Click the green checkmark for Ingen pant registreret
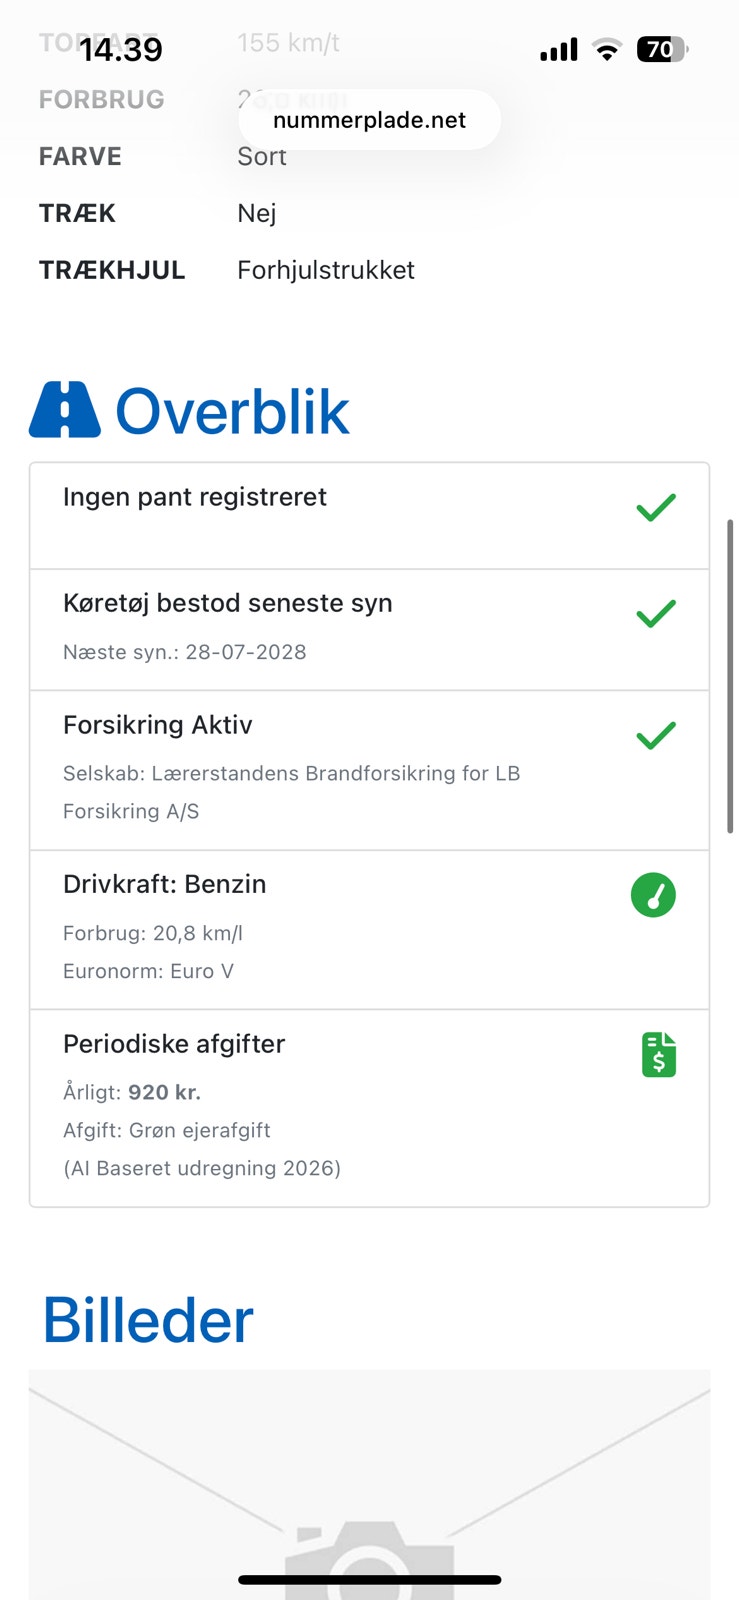 click(656, 507)
